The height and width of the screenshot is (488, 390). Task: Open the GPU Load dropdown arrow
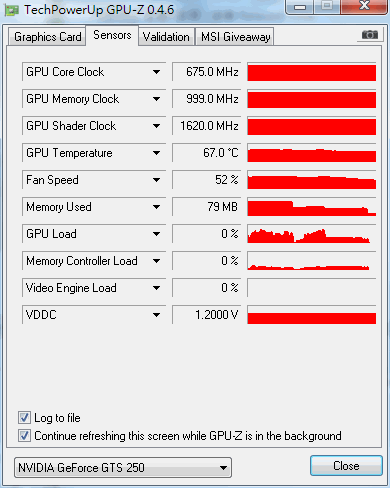coord(156,234)
